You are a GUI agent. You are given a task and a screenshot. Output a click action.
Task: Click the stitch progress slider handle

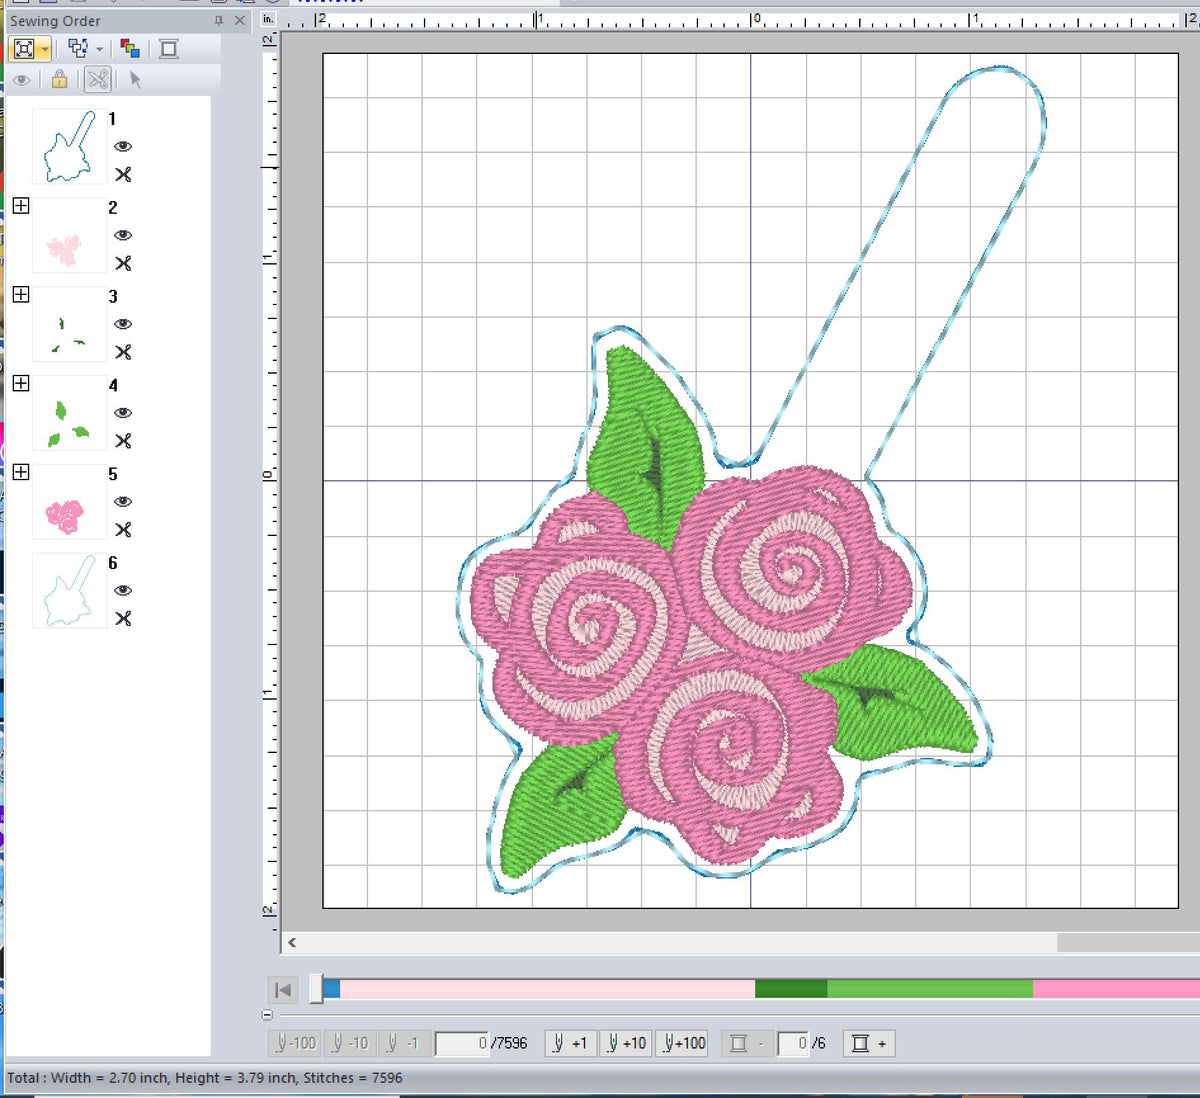(x=318, y=987)
